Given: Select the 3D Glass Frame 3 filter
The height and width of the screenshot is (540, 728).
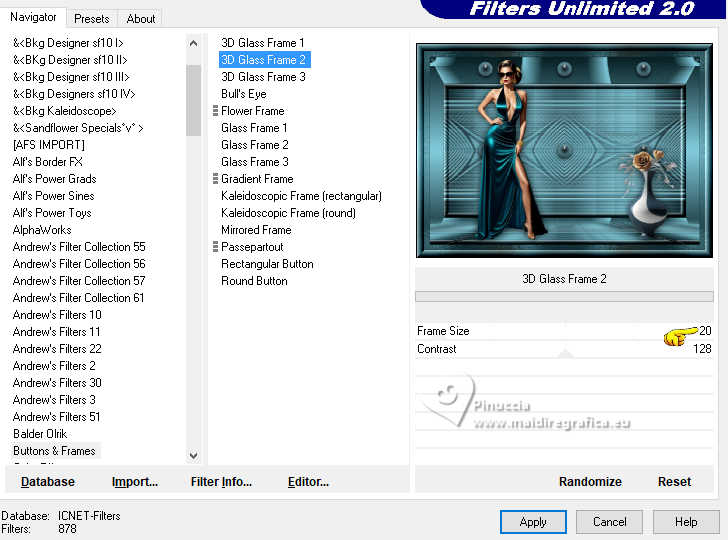Looking at the screenshot, I should coord(263,77).
